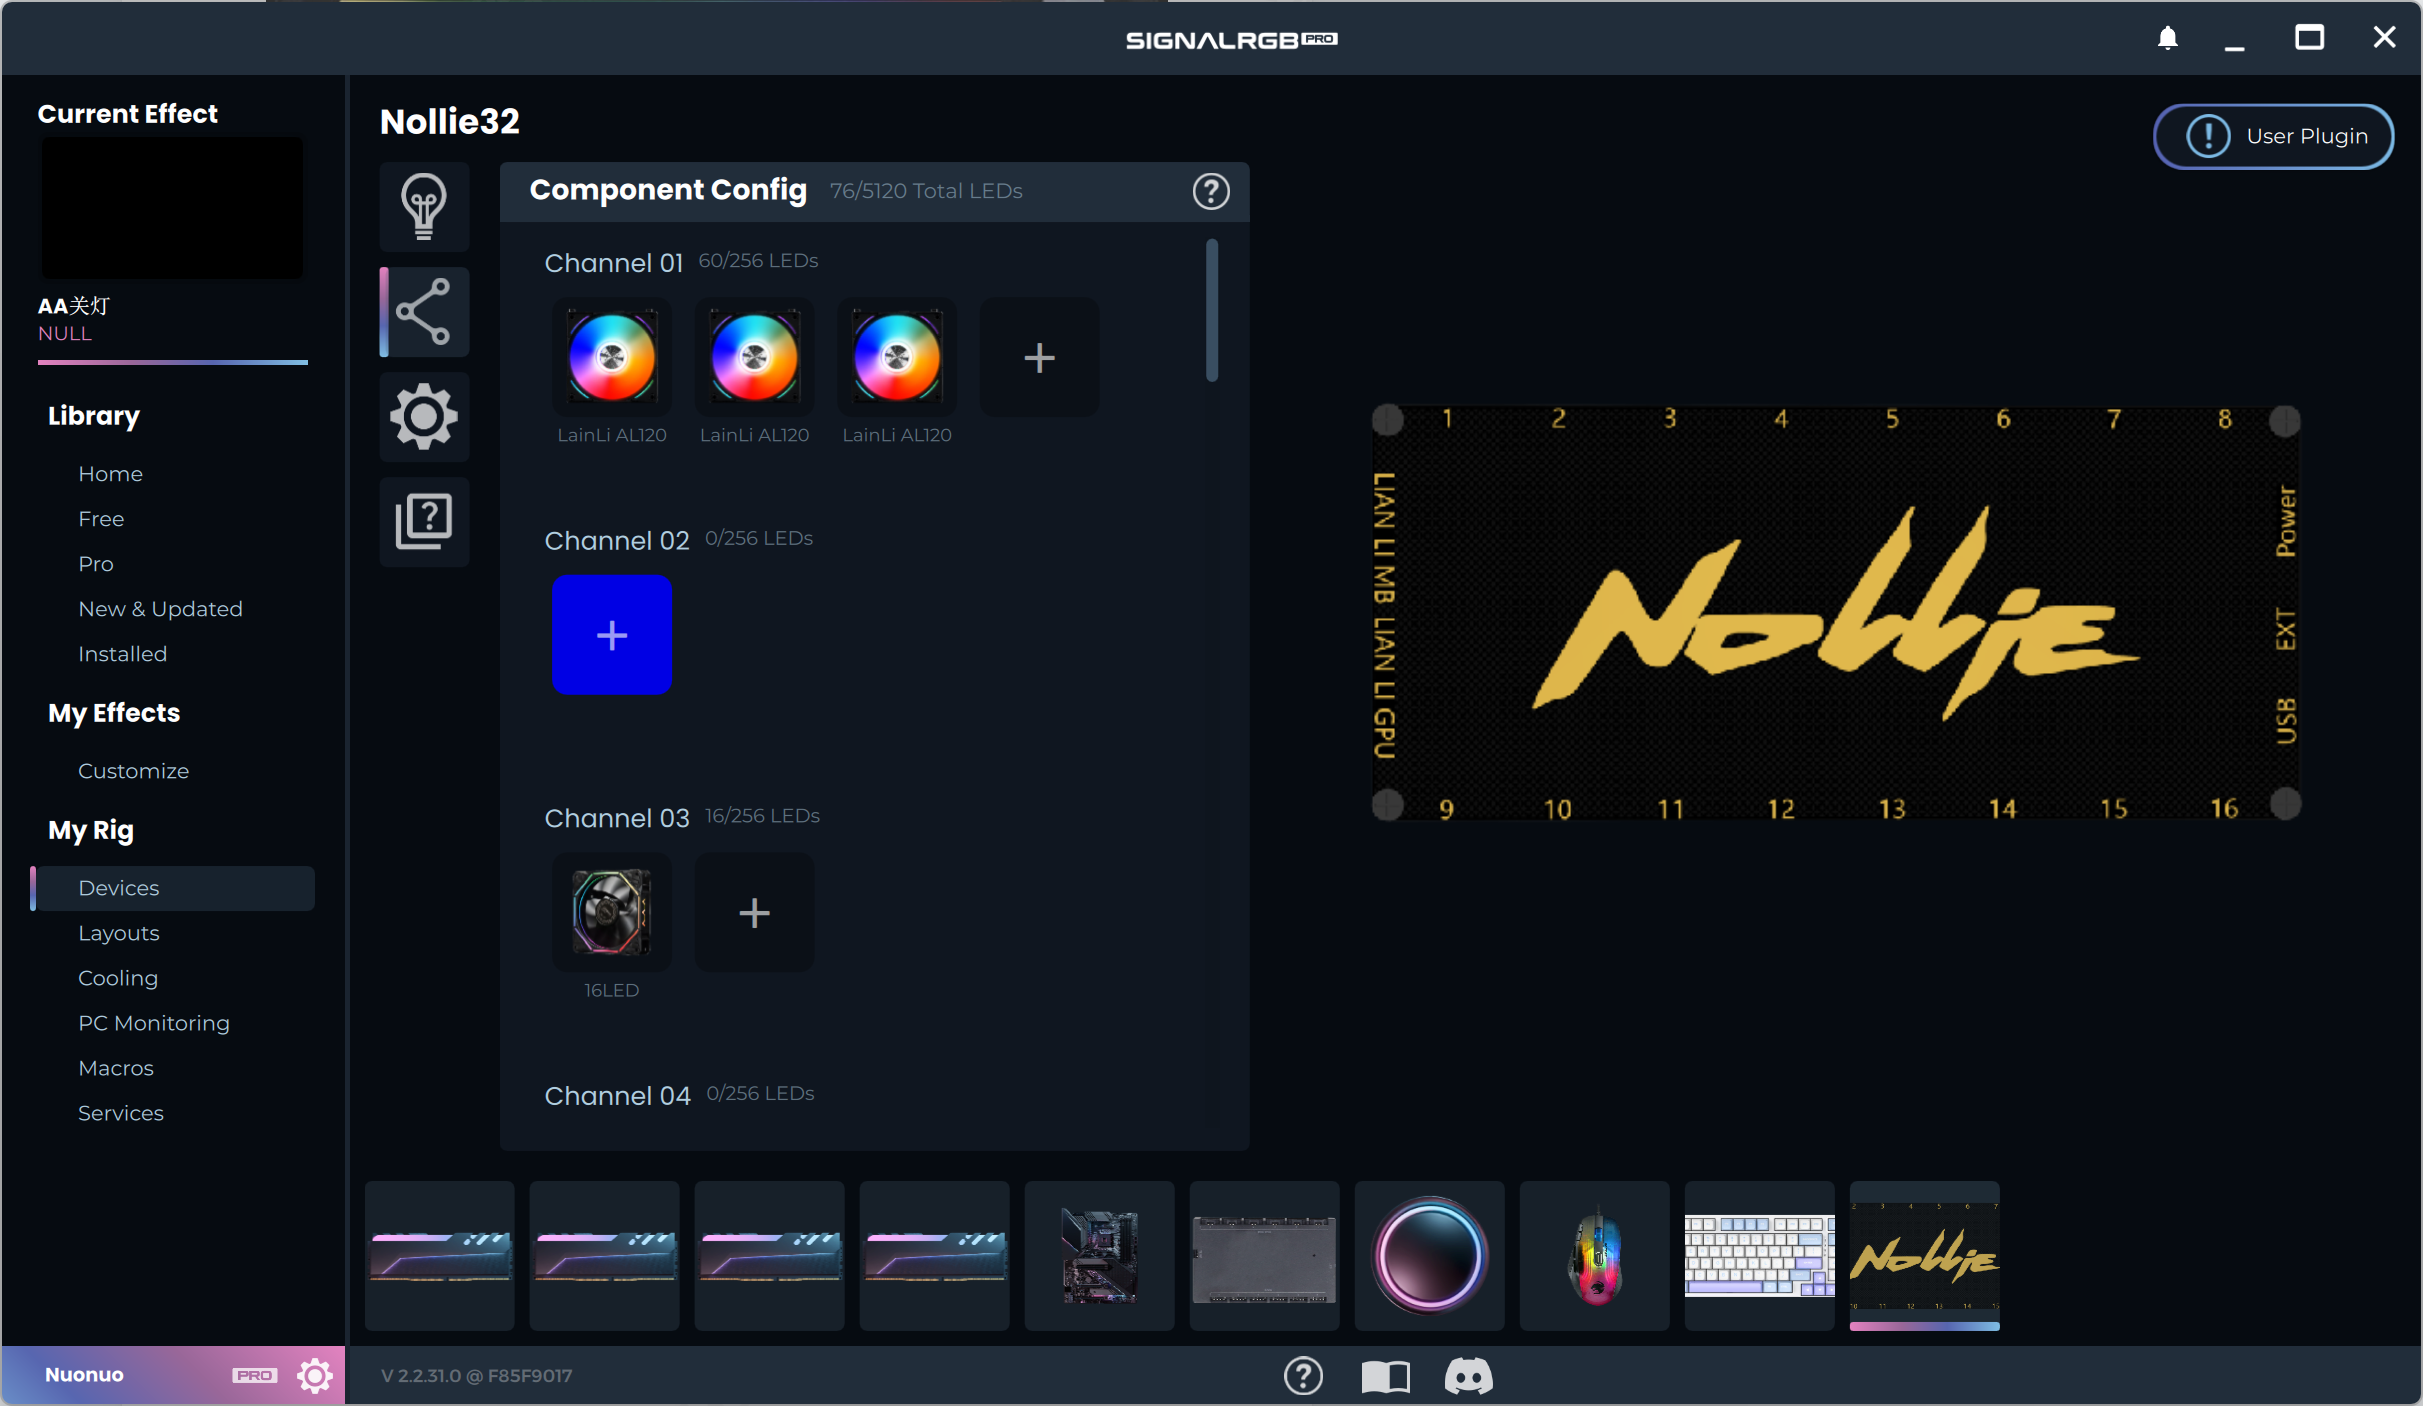Select the gray controller box device thumbnail
This screenshot has width=2423, height=1406.
pyautogui.click(x=1265, y=1255)
